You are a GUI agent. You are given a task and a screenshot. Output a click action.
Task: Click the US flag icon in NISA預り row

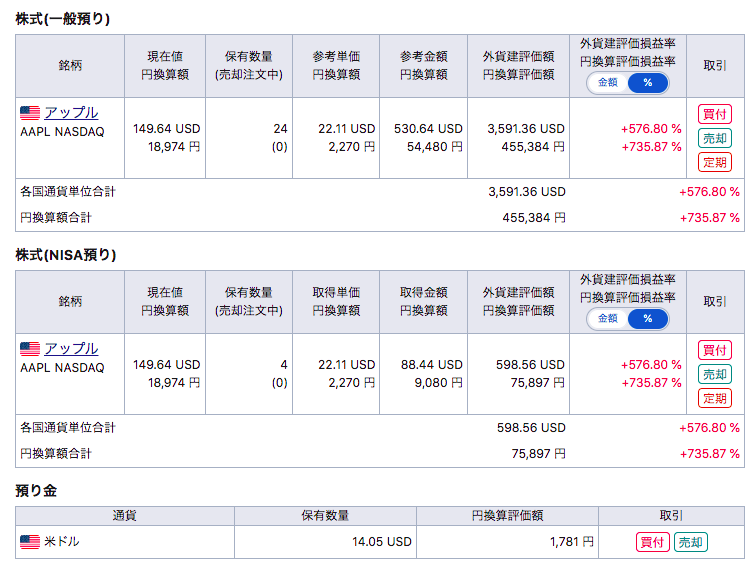(30, 349)
